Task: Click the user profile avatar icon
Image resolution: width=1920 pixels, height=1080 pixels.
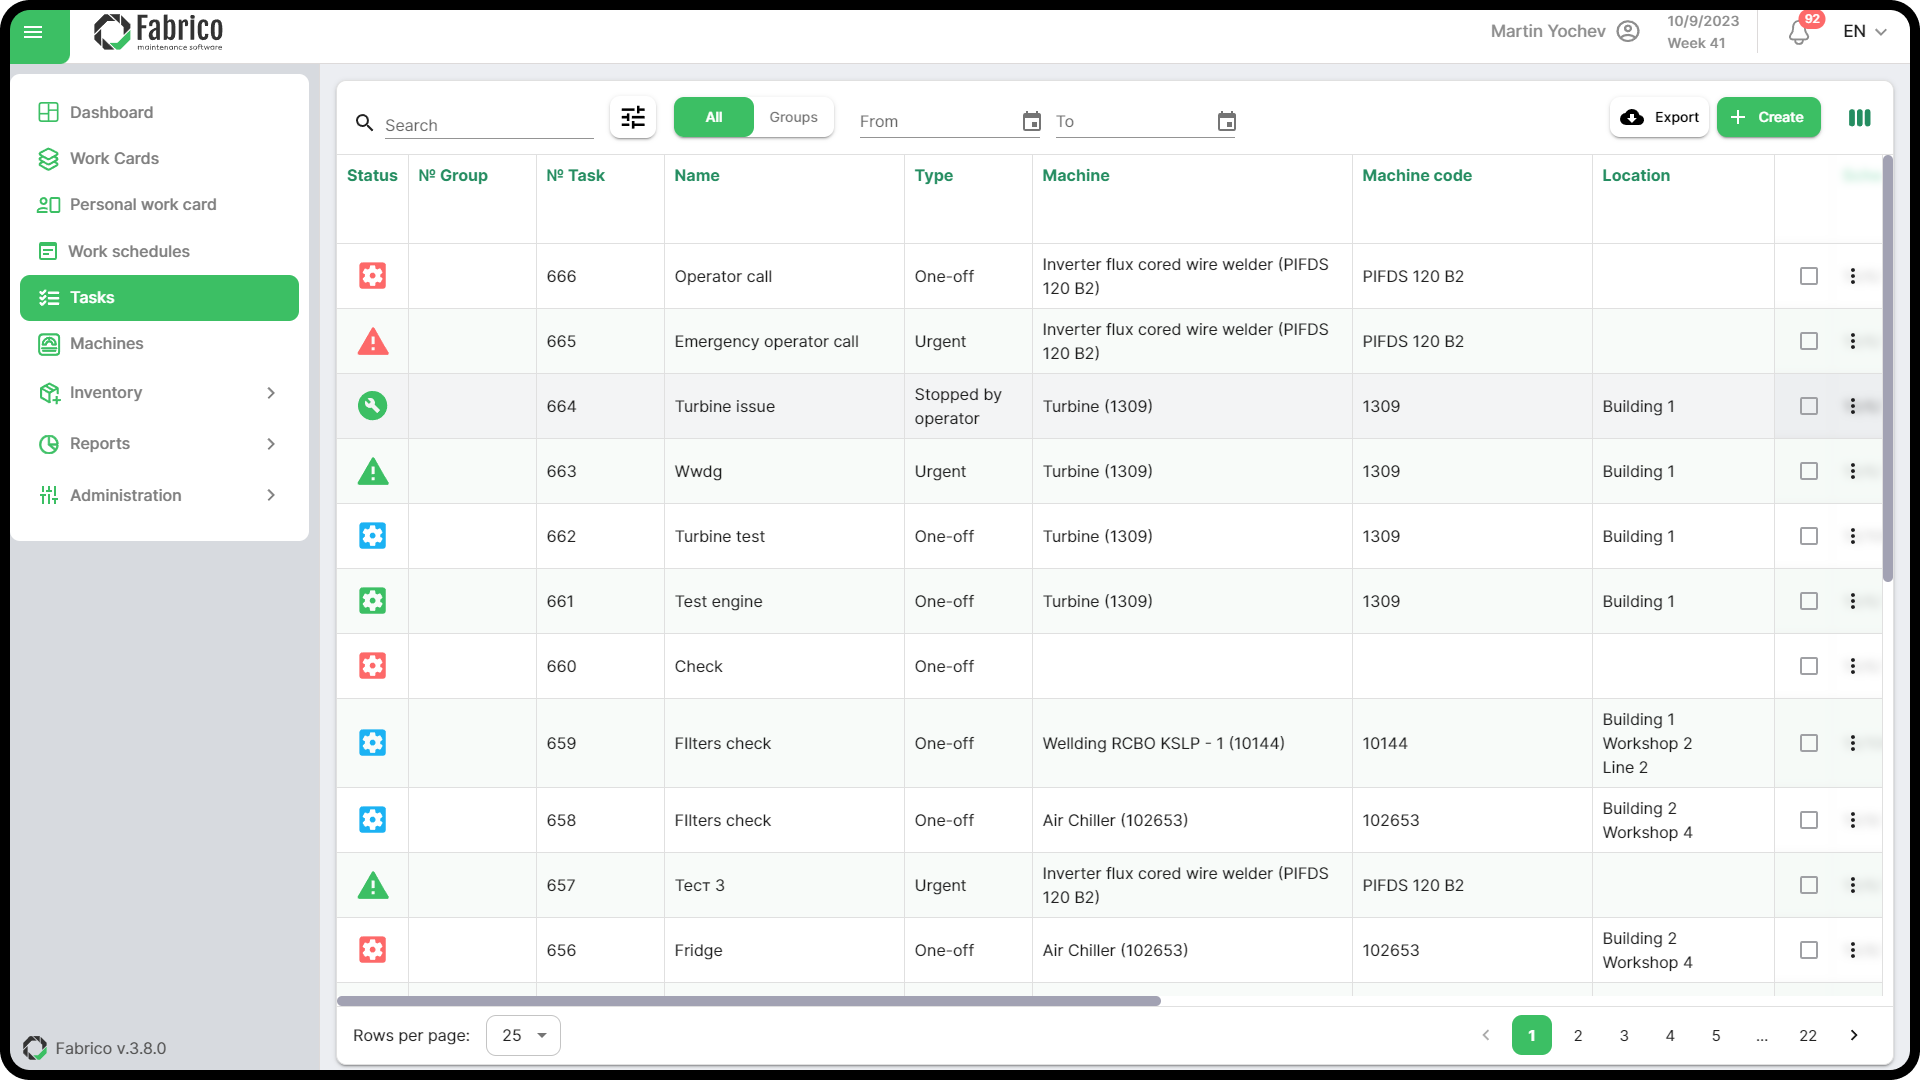Action: pos(1628,31)
